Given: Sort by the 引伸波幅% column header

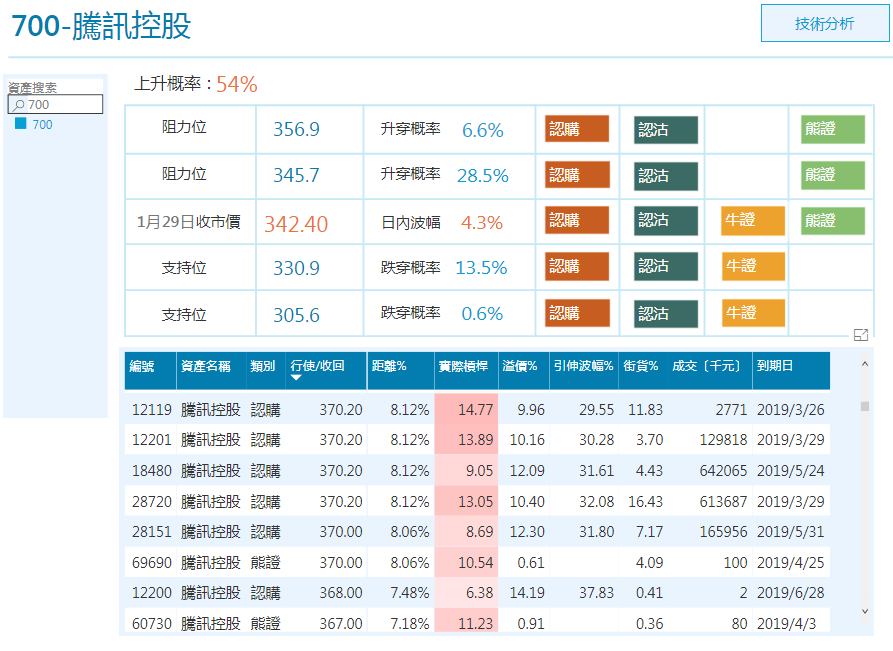Looking at the screenshot, I should point(584,371).
